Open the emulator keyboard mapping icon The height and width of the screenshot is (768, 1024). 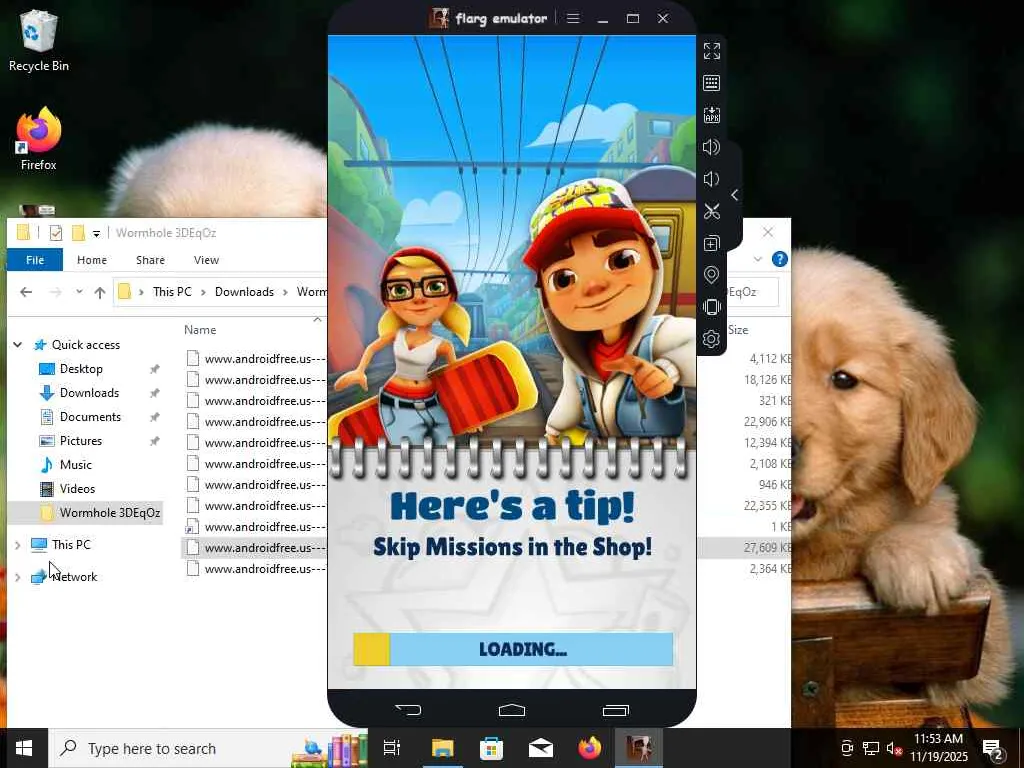coord(711,83)
